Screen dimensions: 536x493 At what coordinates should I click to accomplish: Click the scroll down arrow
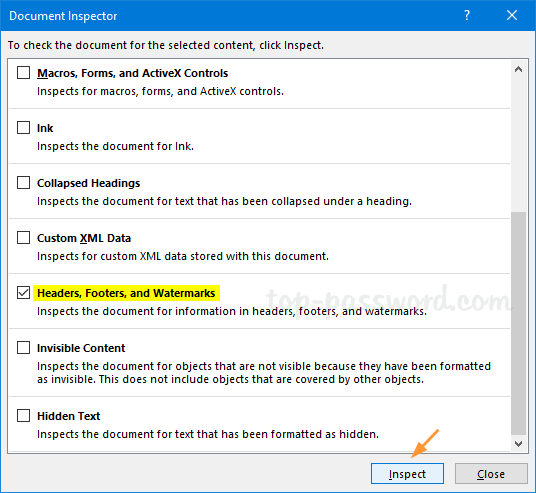click(518, 444)
